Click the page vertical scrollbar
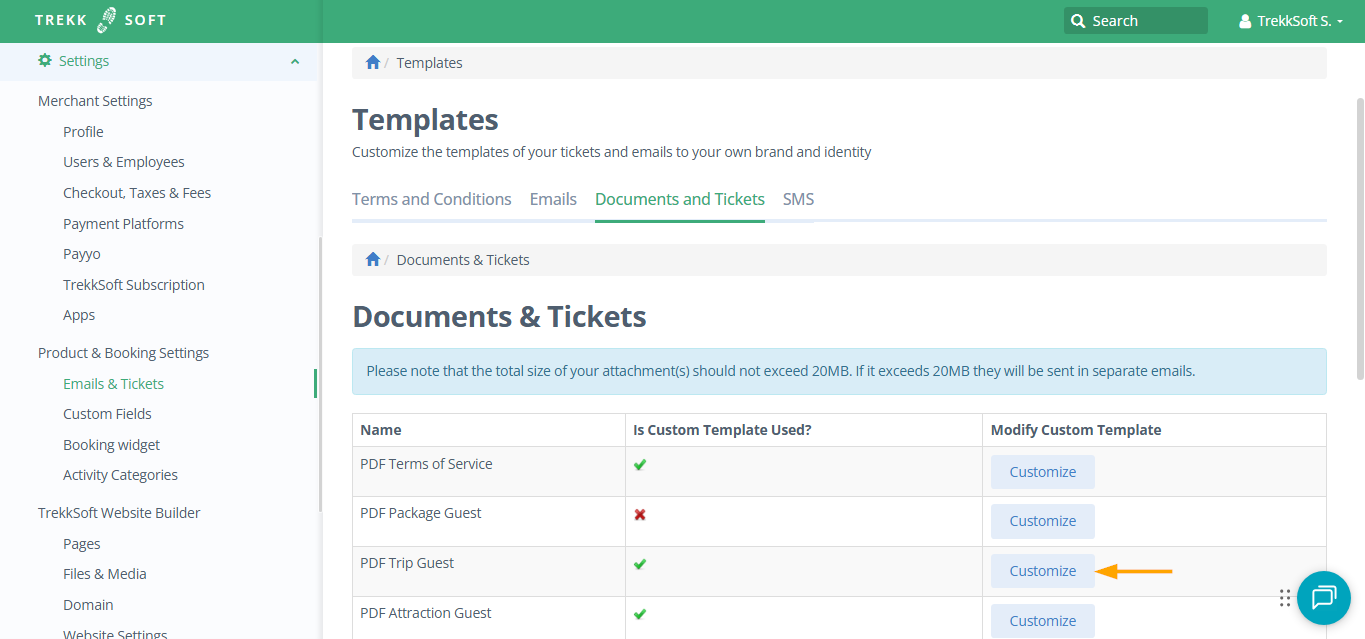 (1359, 240)
